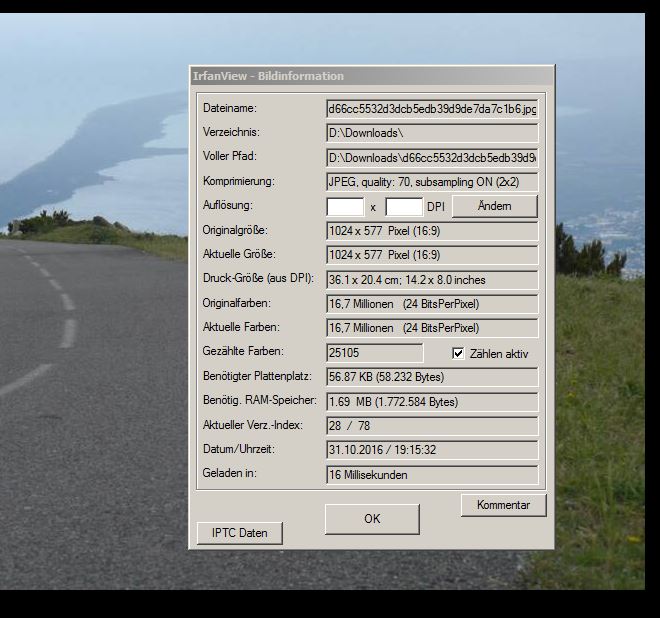Click the Datum/Uhrzeit value field
Viewport: 660px width, 618px height.
pyautogui.click(x=432, y=450)
